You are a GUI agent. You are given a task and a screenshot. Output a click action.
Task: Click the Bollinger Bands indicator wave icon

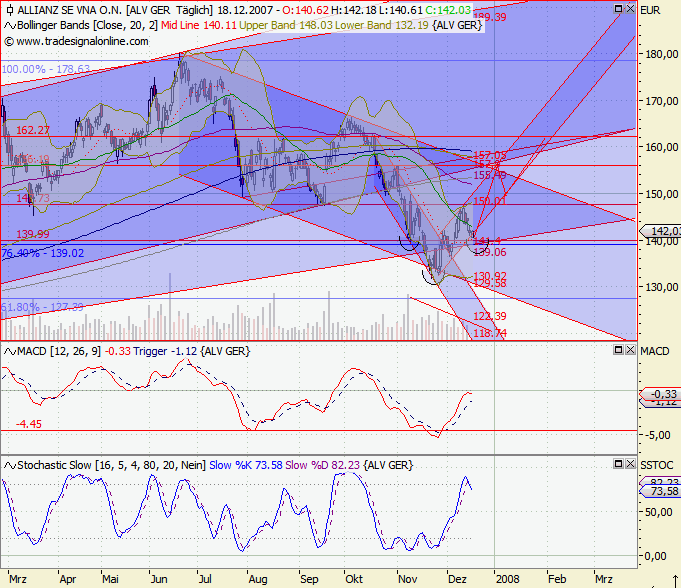pyautogui.click(x=9, y=25)
